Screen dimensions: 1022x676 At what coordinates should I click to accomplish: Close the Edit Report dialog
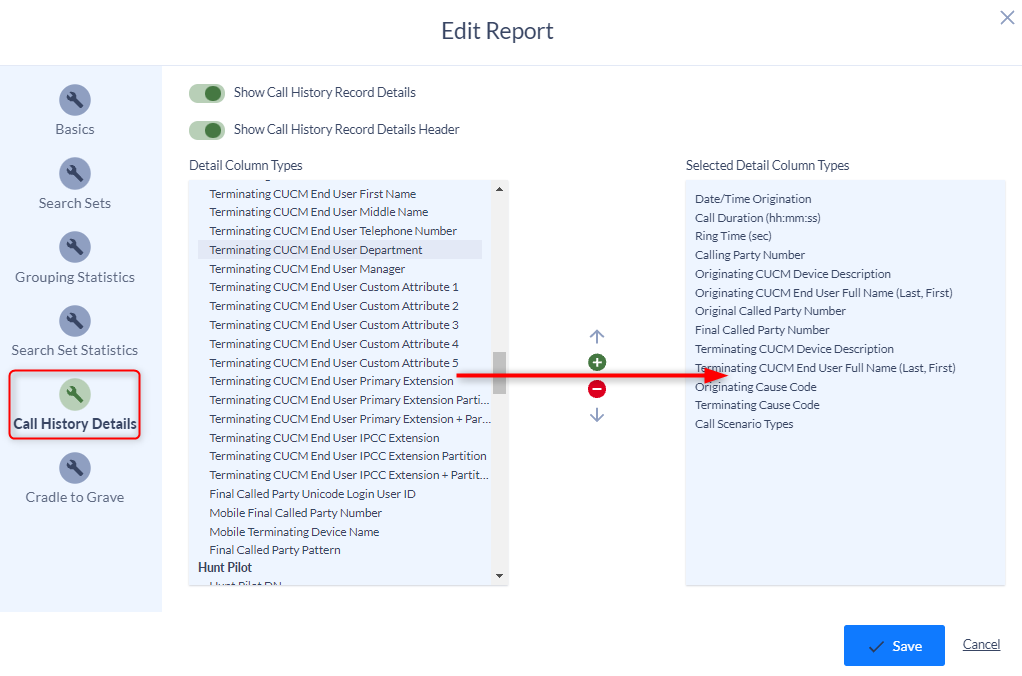point(1007,18)
